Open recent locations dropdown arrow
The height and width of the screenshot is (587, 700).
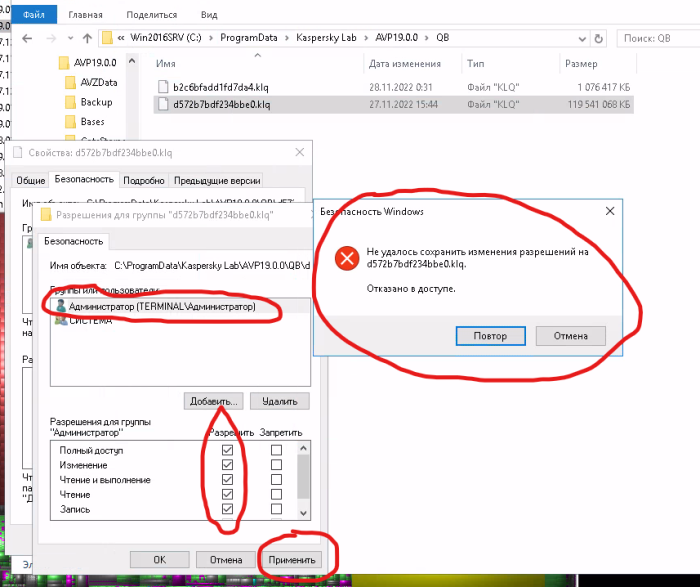pos(70,38)
